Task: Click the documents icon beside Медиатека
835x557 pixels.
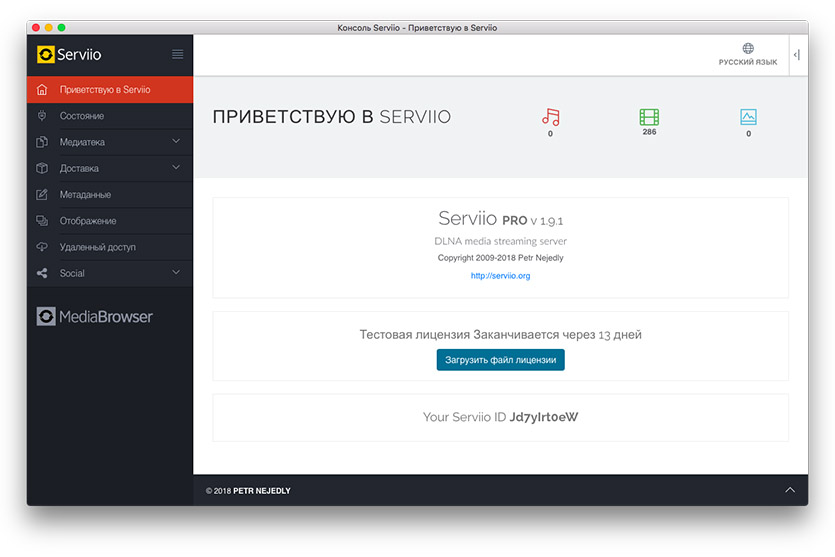Action: tap(42, 142)
